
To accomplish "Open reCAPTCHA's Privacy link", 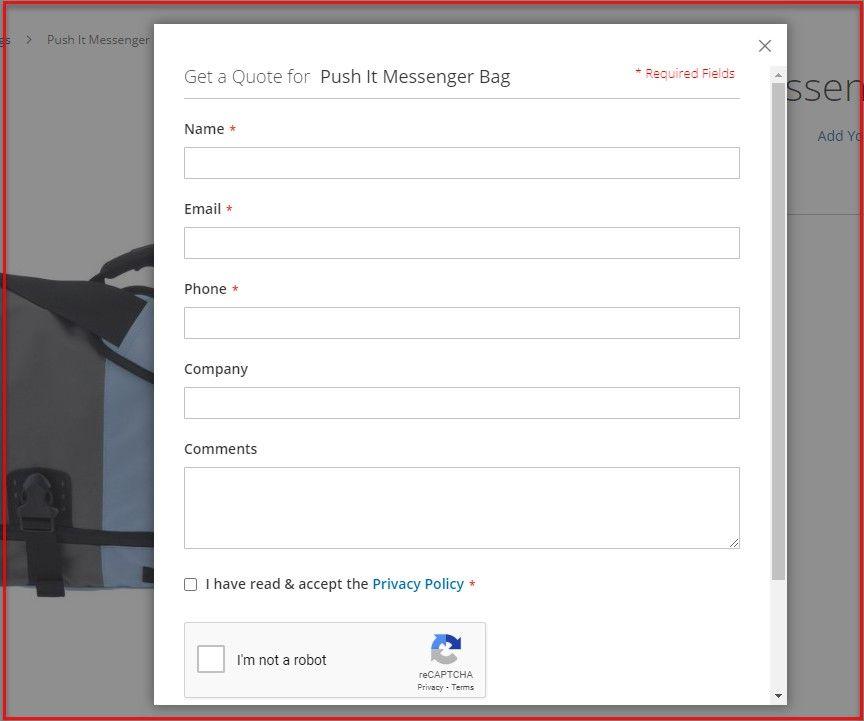I will click(430, 687).
